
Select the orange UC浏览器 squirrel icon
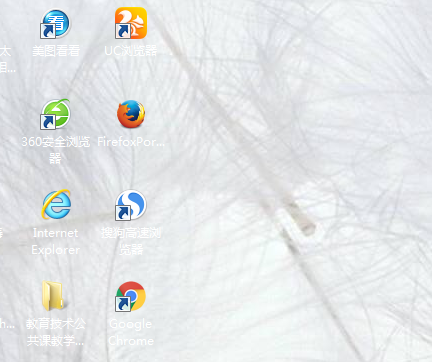point(131,23)
